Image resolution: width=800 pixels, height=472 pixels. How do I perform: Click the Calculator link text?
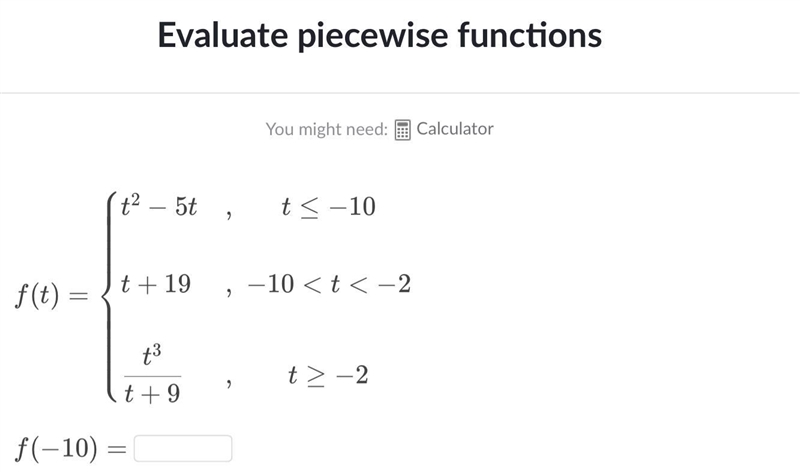[455, 129]
